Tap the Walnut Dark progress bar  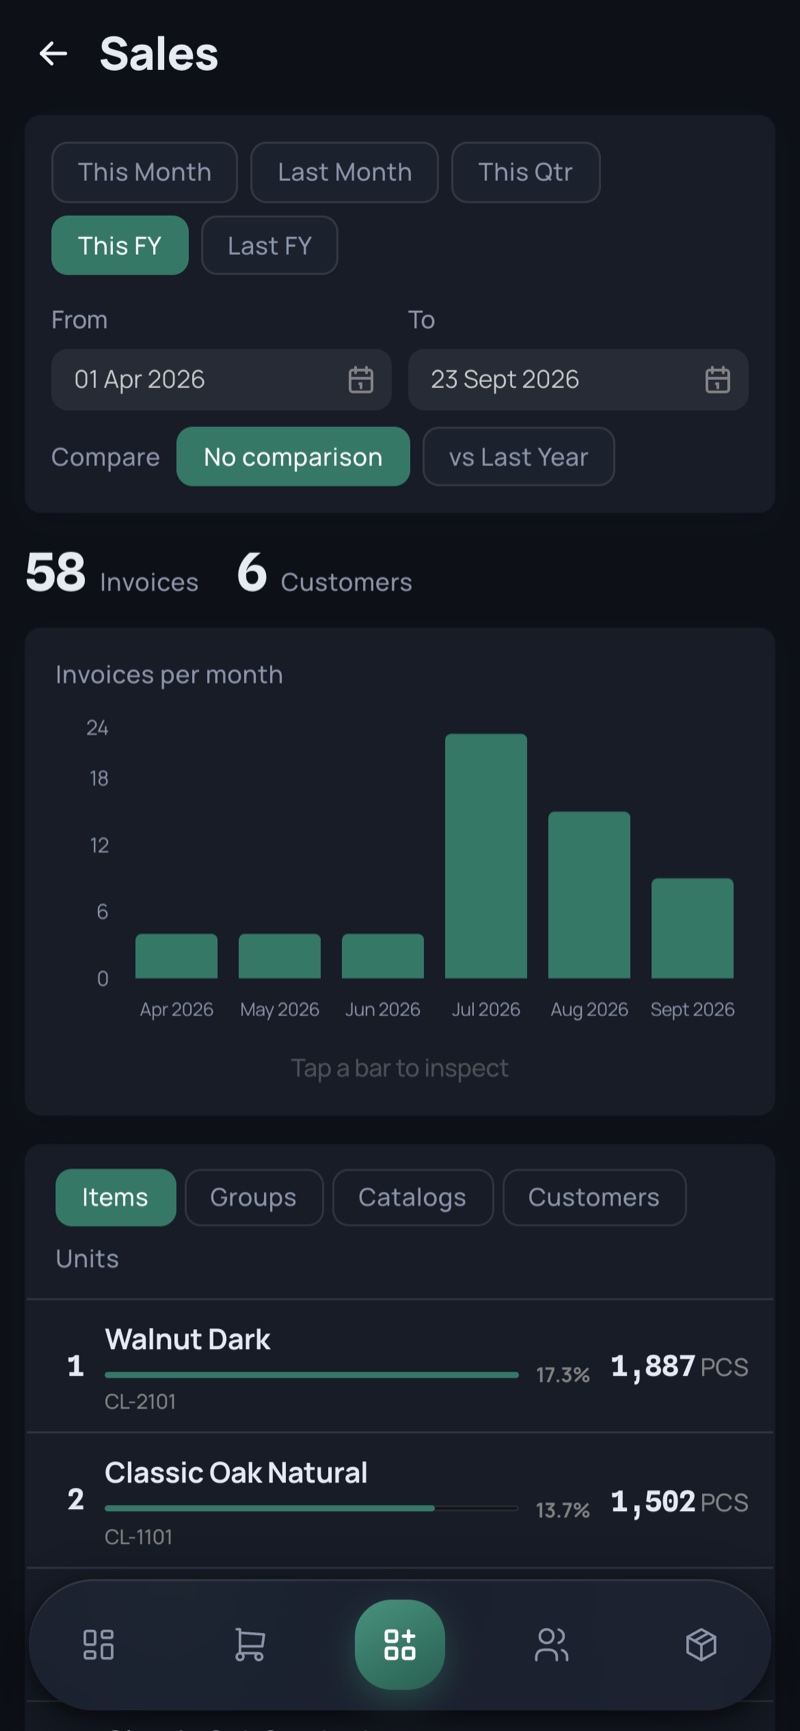coord(311,1375)
